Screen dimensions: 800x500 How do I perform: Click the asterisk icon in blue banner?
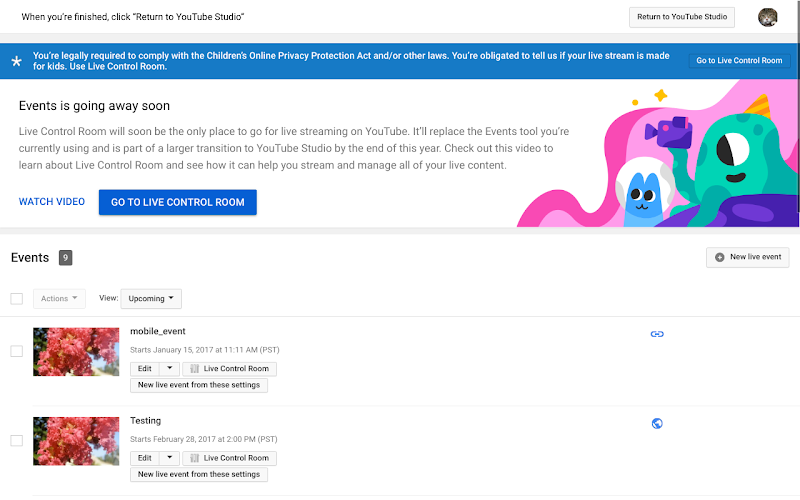(x=16, y=61)
